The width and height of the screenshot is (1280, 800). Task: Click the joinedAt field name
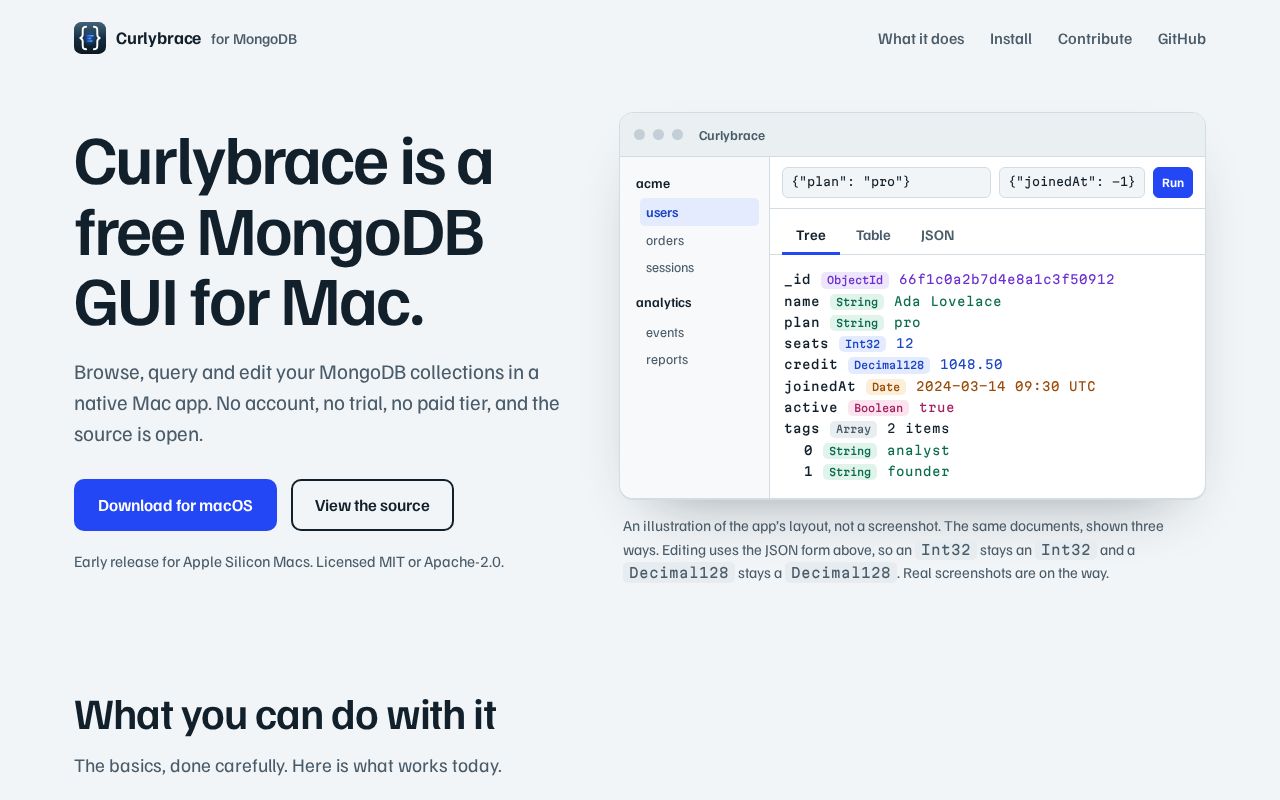820,386
